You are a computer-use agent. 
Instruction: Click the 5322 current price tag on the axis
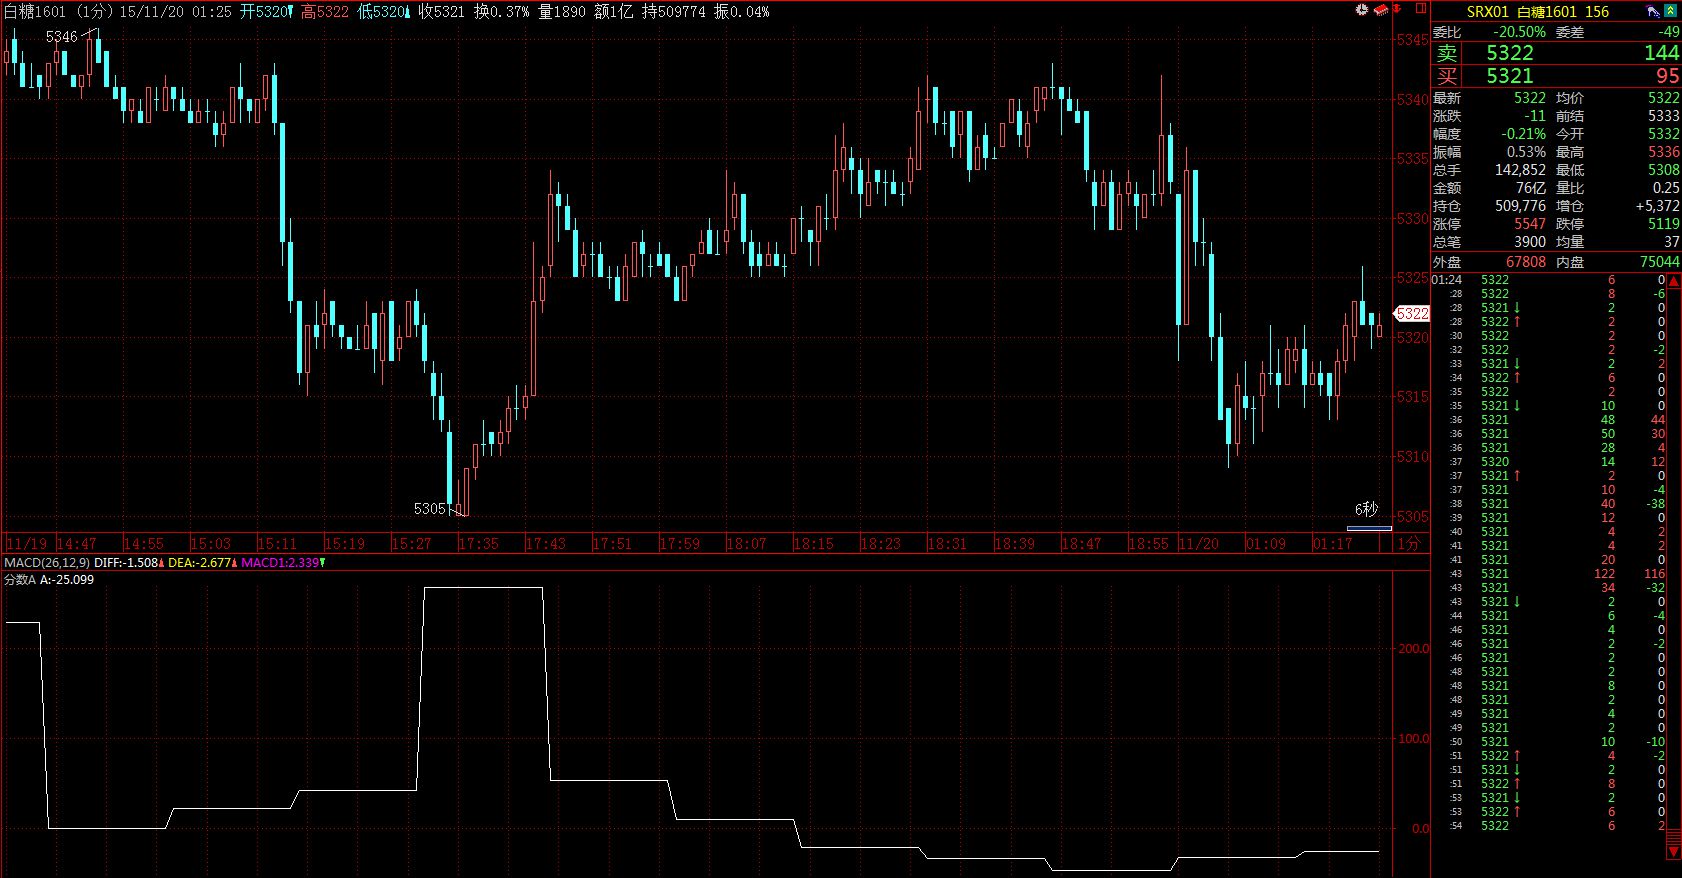[1412, 314]
